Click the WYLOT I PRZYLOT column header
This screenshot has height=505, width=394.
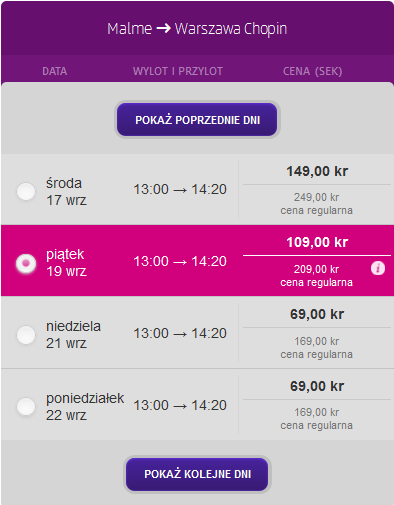pyautogui.click(x=178, y=71)
